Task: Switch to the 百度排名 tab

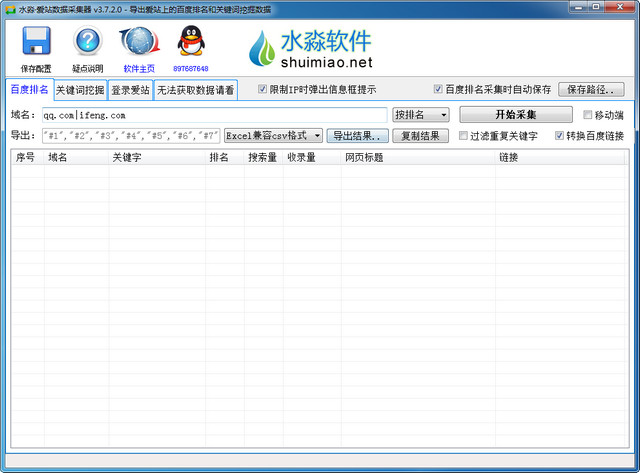Action: pyautogui.click(x=29, y=89)
